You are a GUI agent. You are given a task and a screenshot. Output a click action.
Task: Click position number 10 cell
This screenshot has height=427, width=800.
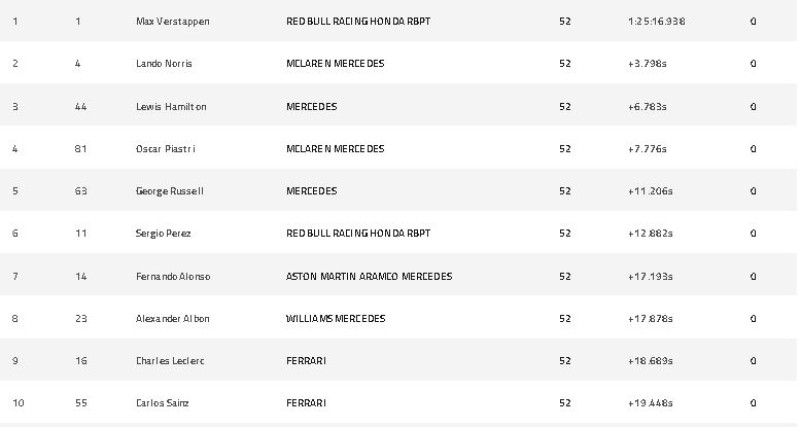coord(18,403)
